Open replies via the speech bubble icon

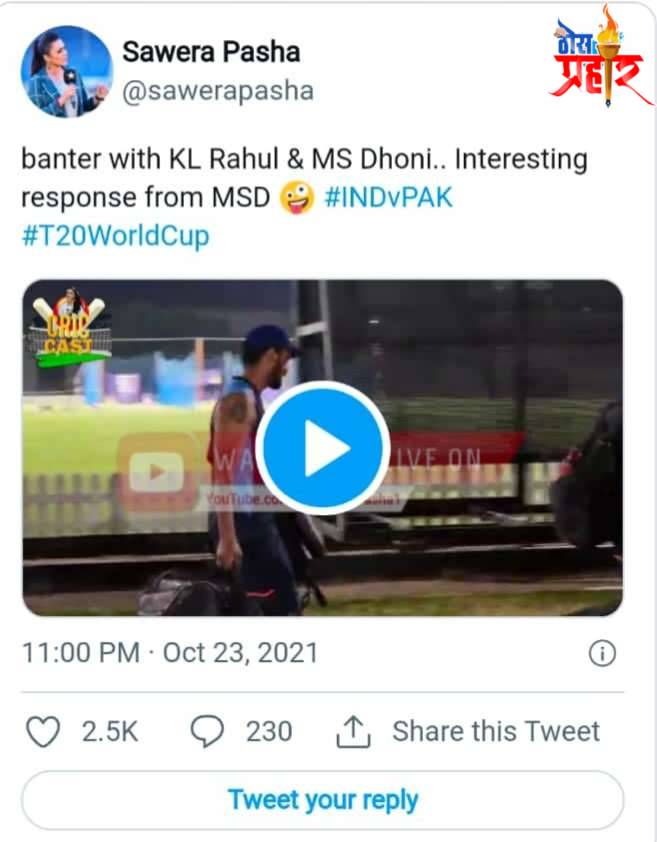[x=205, y=731]
